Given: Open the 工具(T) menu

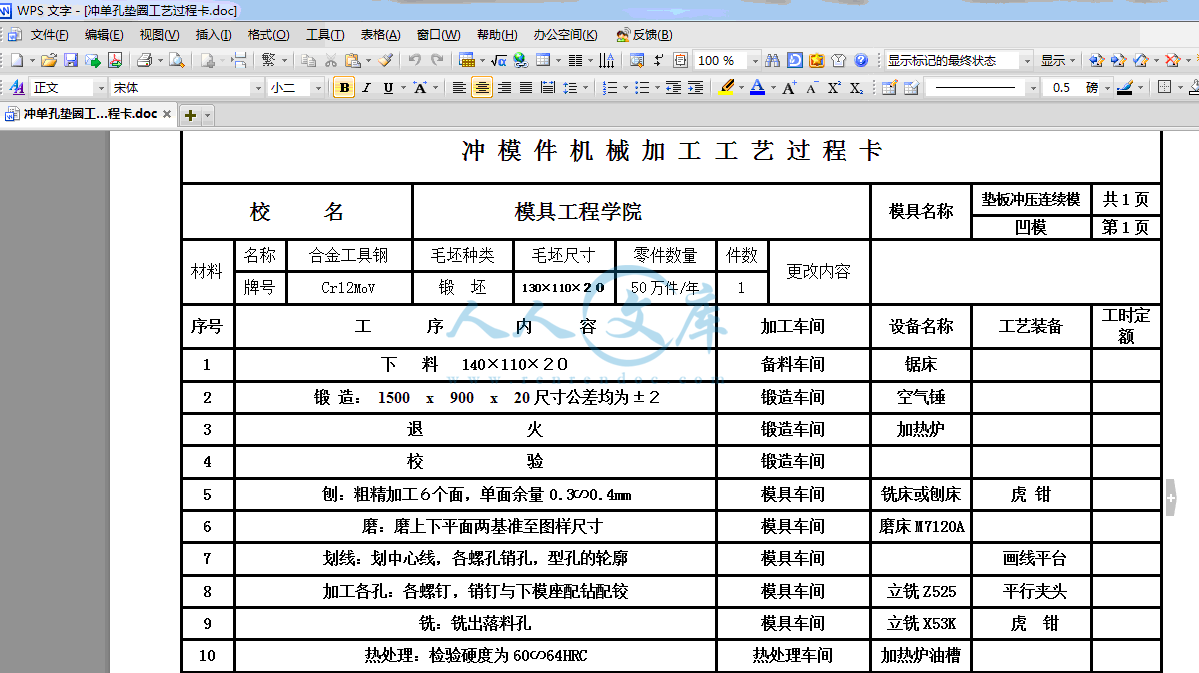Looking at the screenshot, I should tap(325, 35).
